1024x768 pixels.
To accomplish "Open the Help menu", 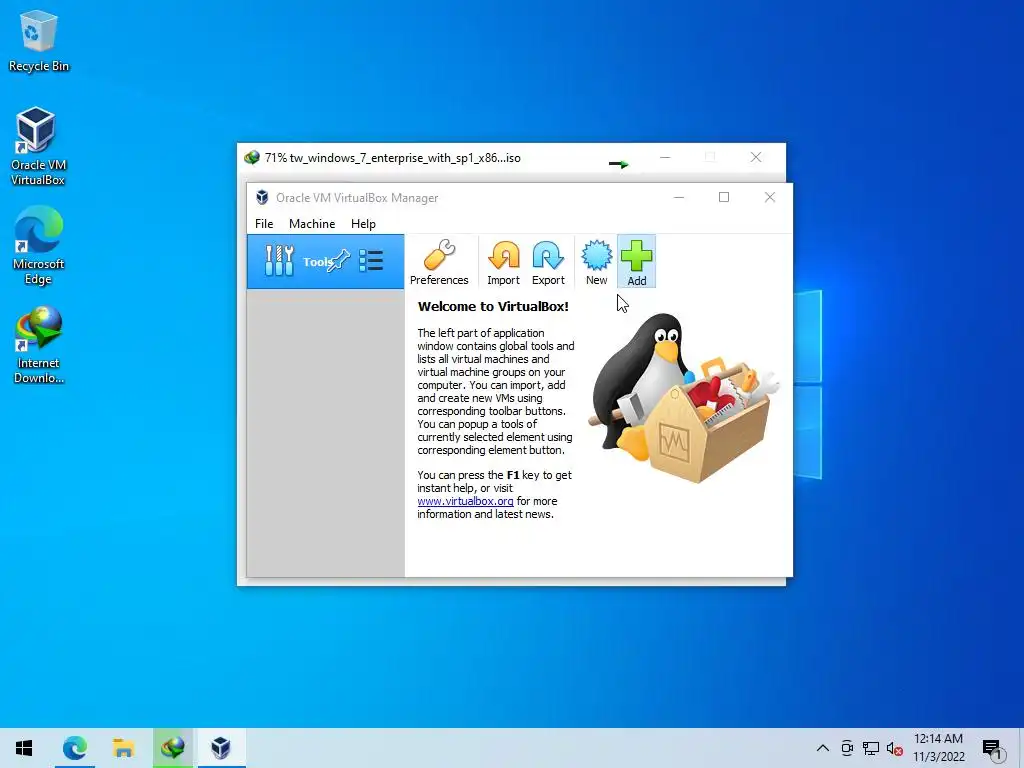I will 363,223.
